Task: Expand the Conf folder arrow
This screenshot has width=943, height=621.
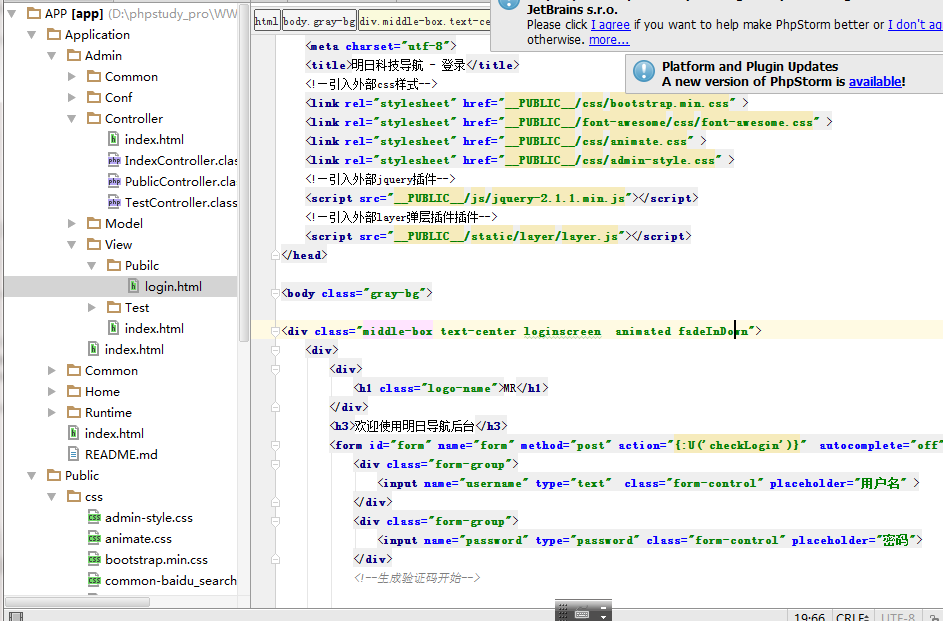Action: [72, 97]
